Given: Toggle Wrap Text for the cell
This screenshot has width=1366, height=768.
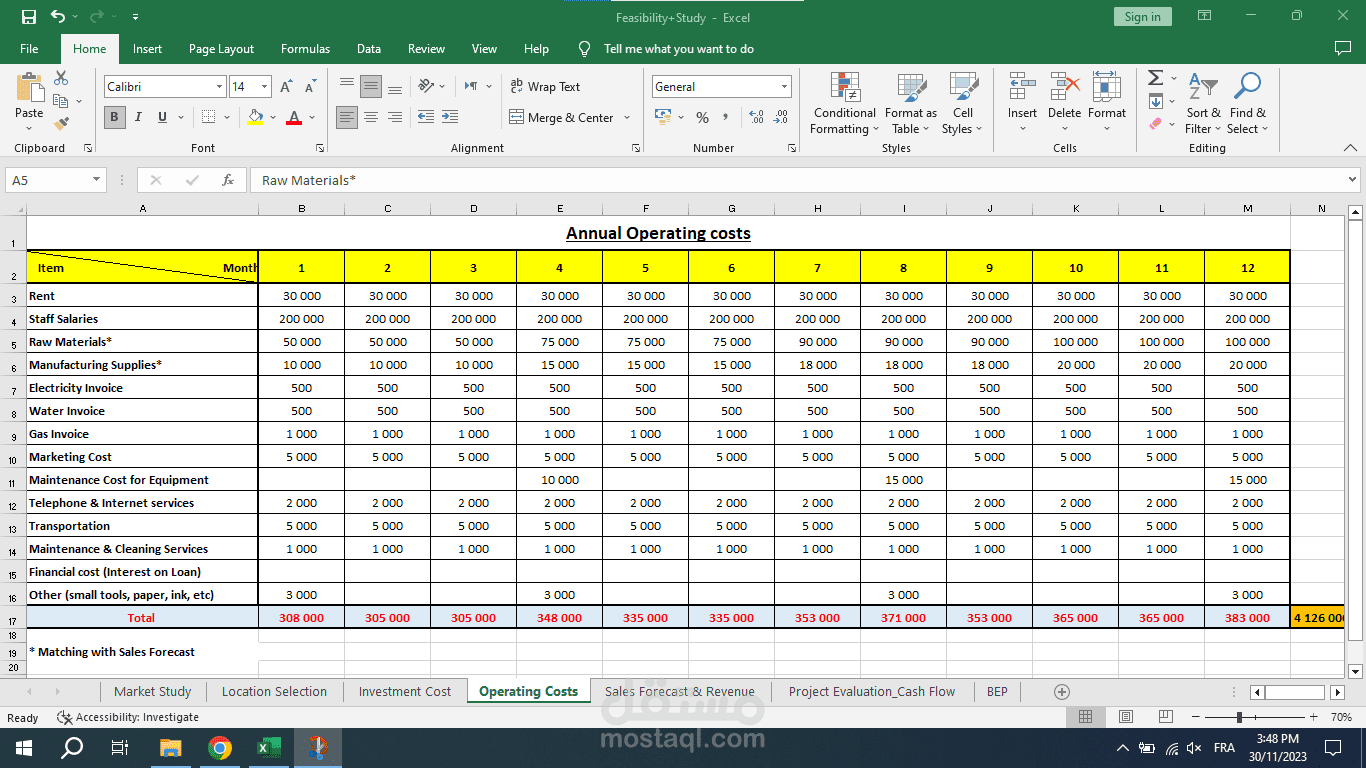Looking at the screenshot, I should (545, 87).
